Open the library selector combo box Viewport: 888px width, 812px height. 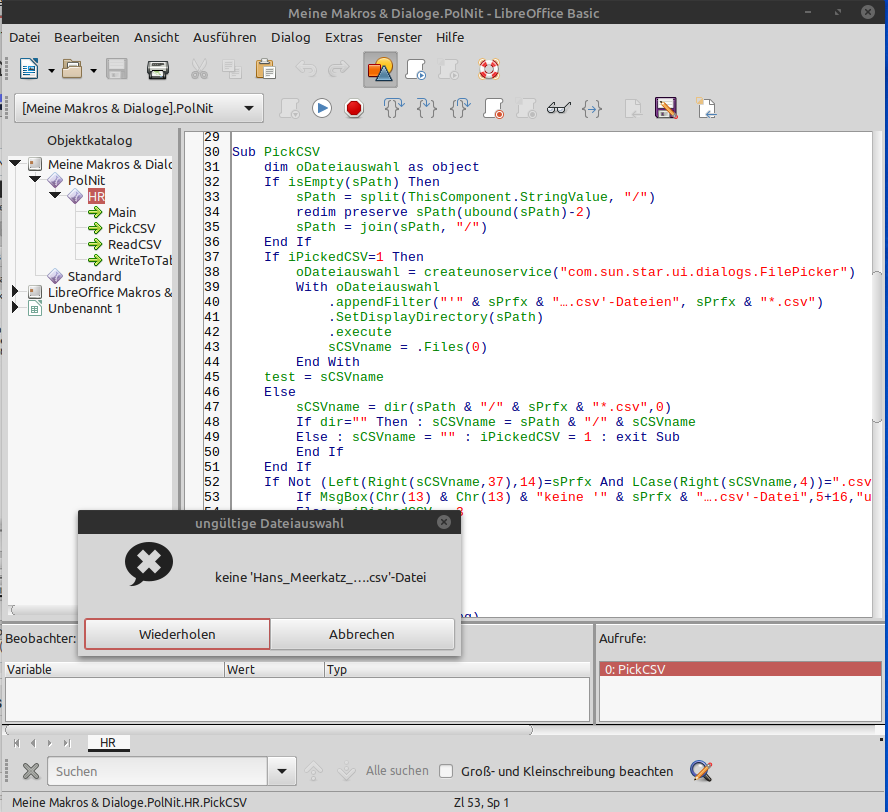(x=139, y=108)
